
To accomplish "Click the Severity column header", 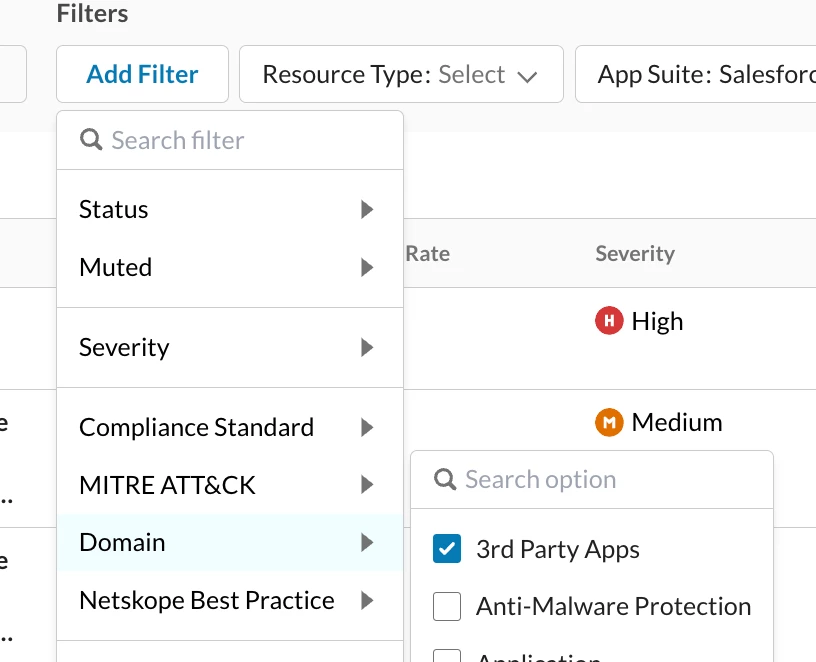I will tap(635, 254).
